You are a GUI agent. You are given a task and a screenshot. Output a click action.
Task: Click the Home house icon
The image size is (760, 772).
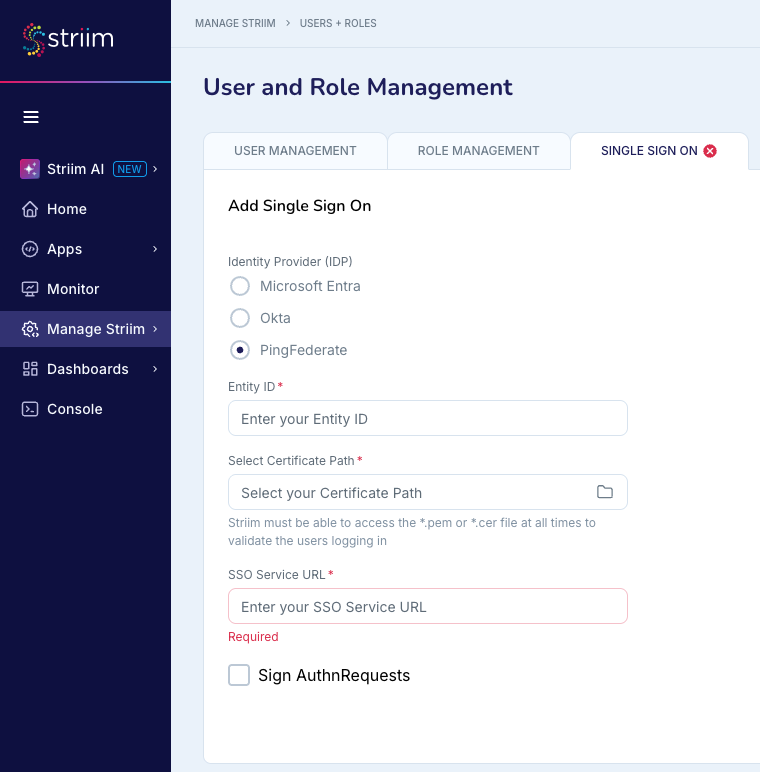30,209
